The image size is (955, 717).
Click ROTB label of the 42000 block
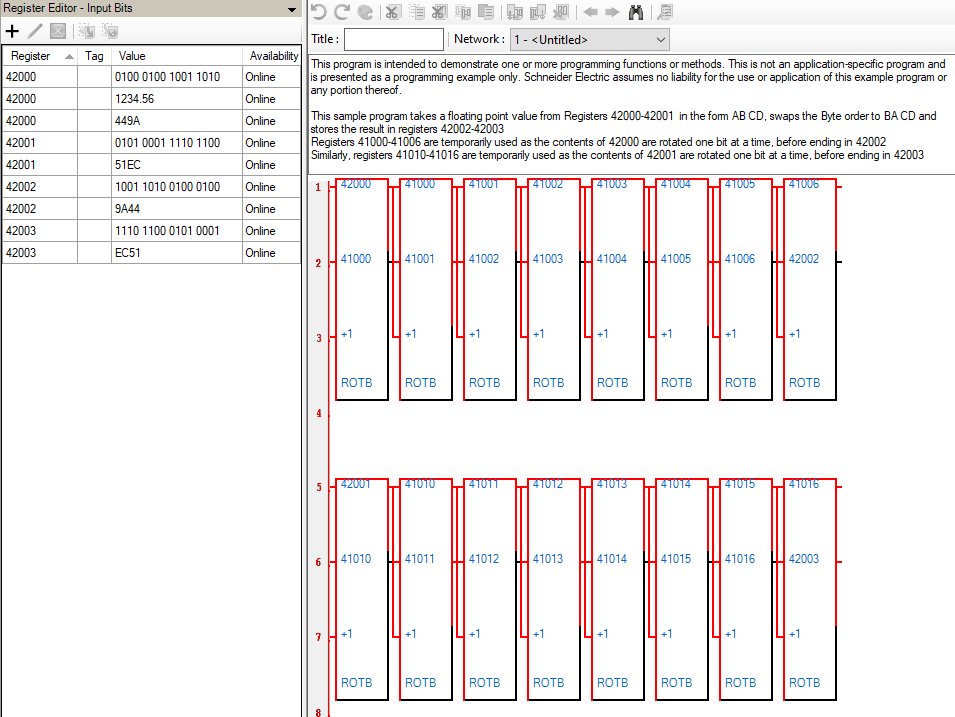(356, 383)
